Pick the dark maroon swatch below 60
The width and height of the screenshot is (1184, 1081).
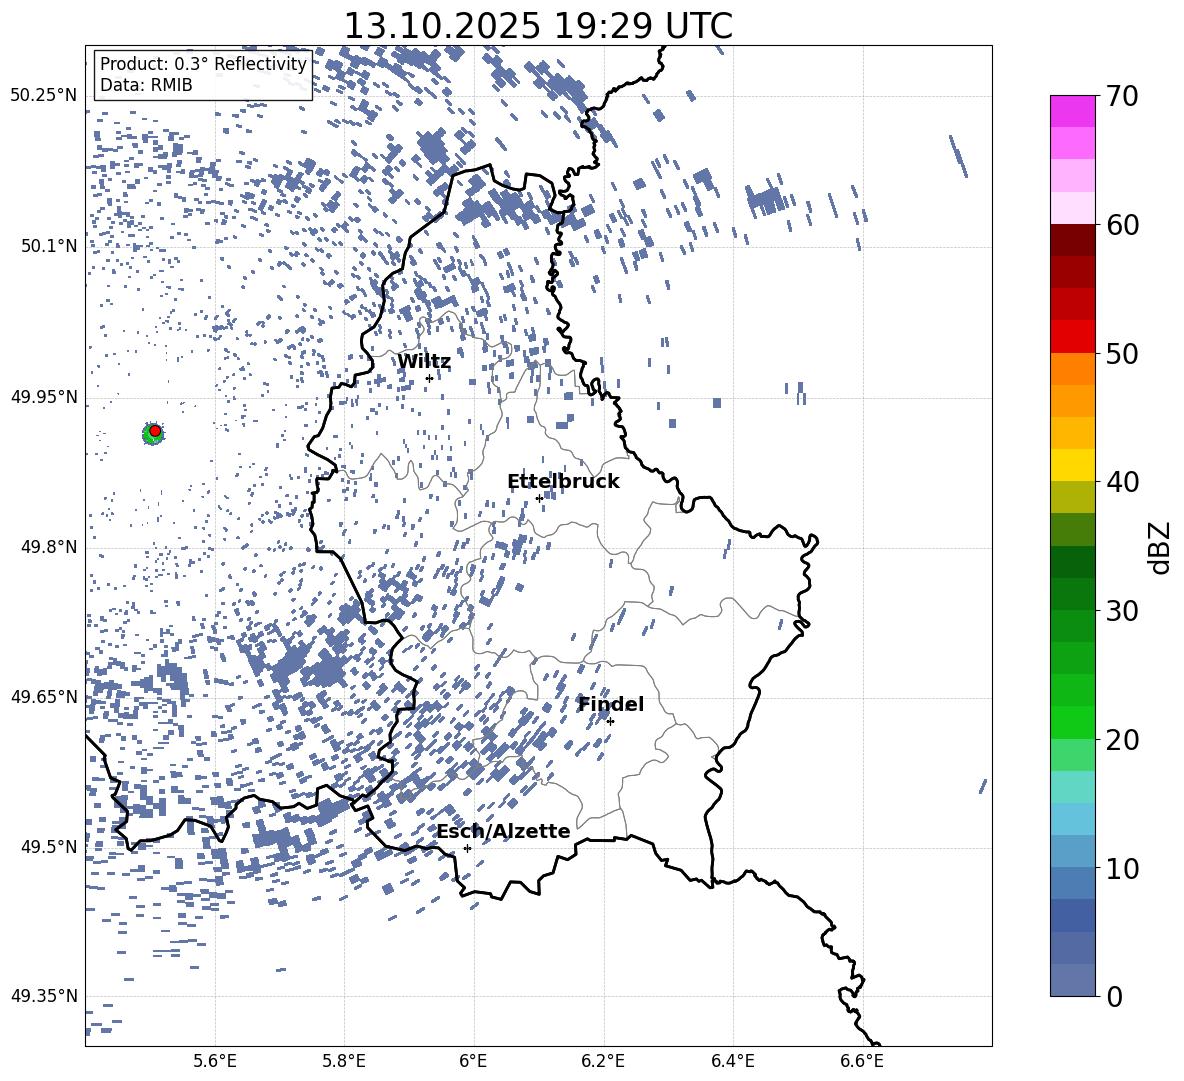coord(1072,240)
